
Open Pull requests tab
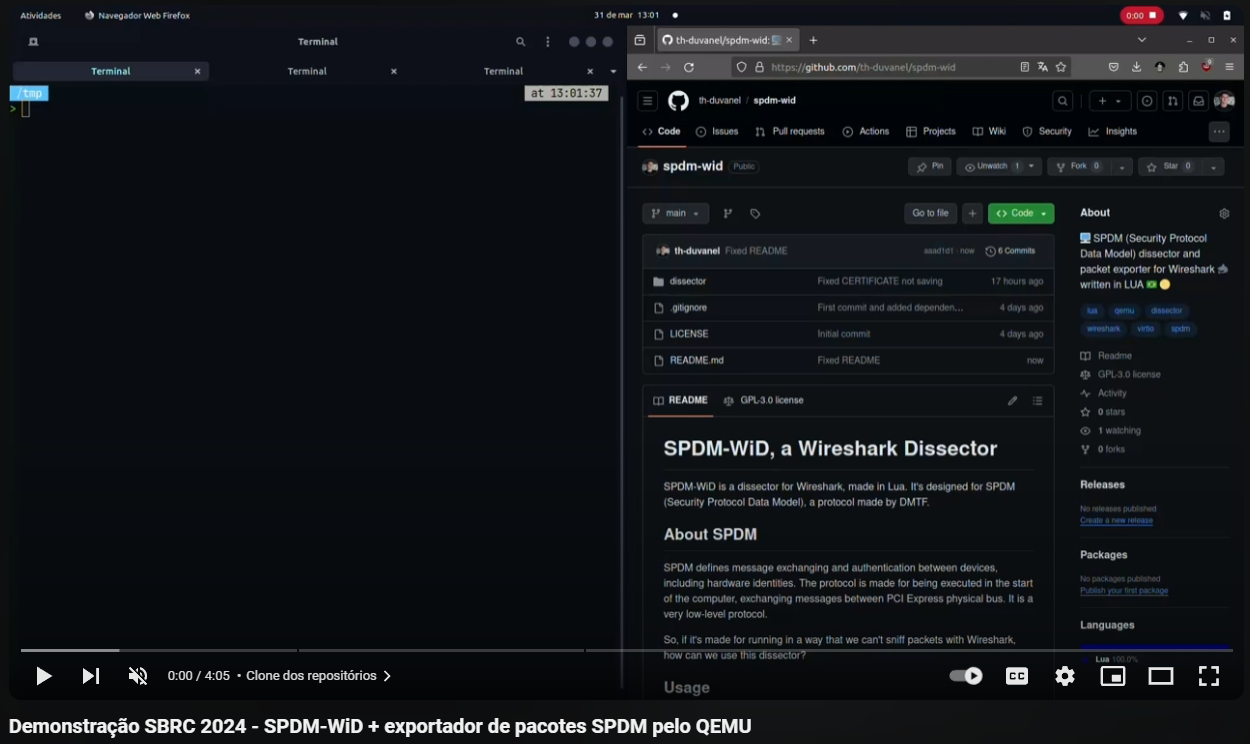(790, 131)
